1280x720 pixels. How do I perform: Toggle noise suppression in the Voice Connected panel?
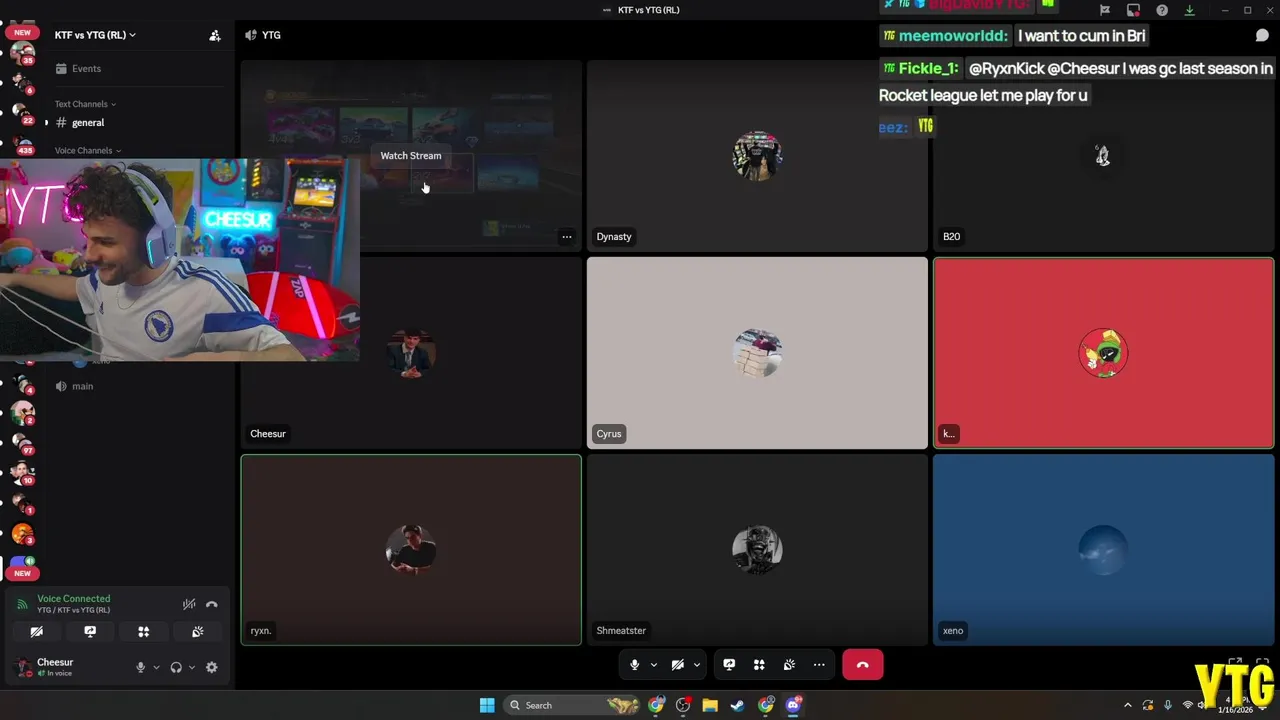[189, 604]
